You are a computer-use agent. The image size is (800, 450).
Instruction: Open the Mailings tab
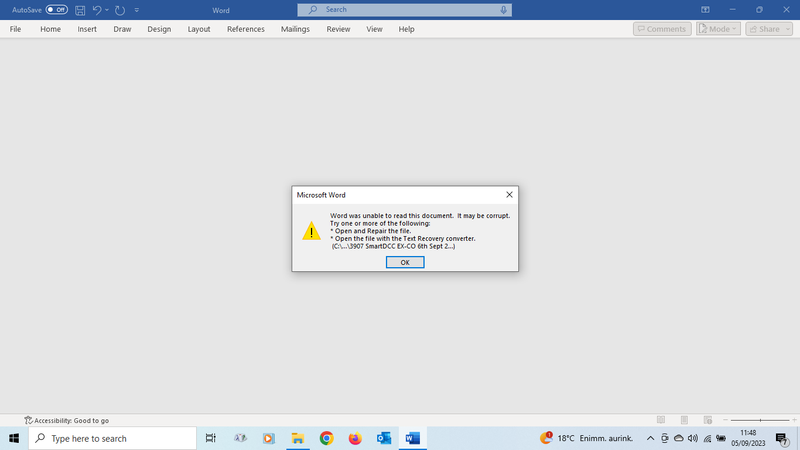(x=295, y=29)
